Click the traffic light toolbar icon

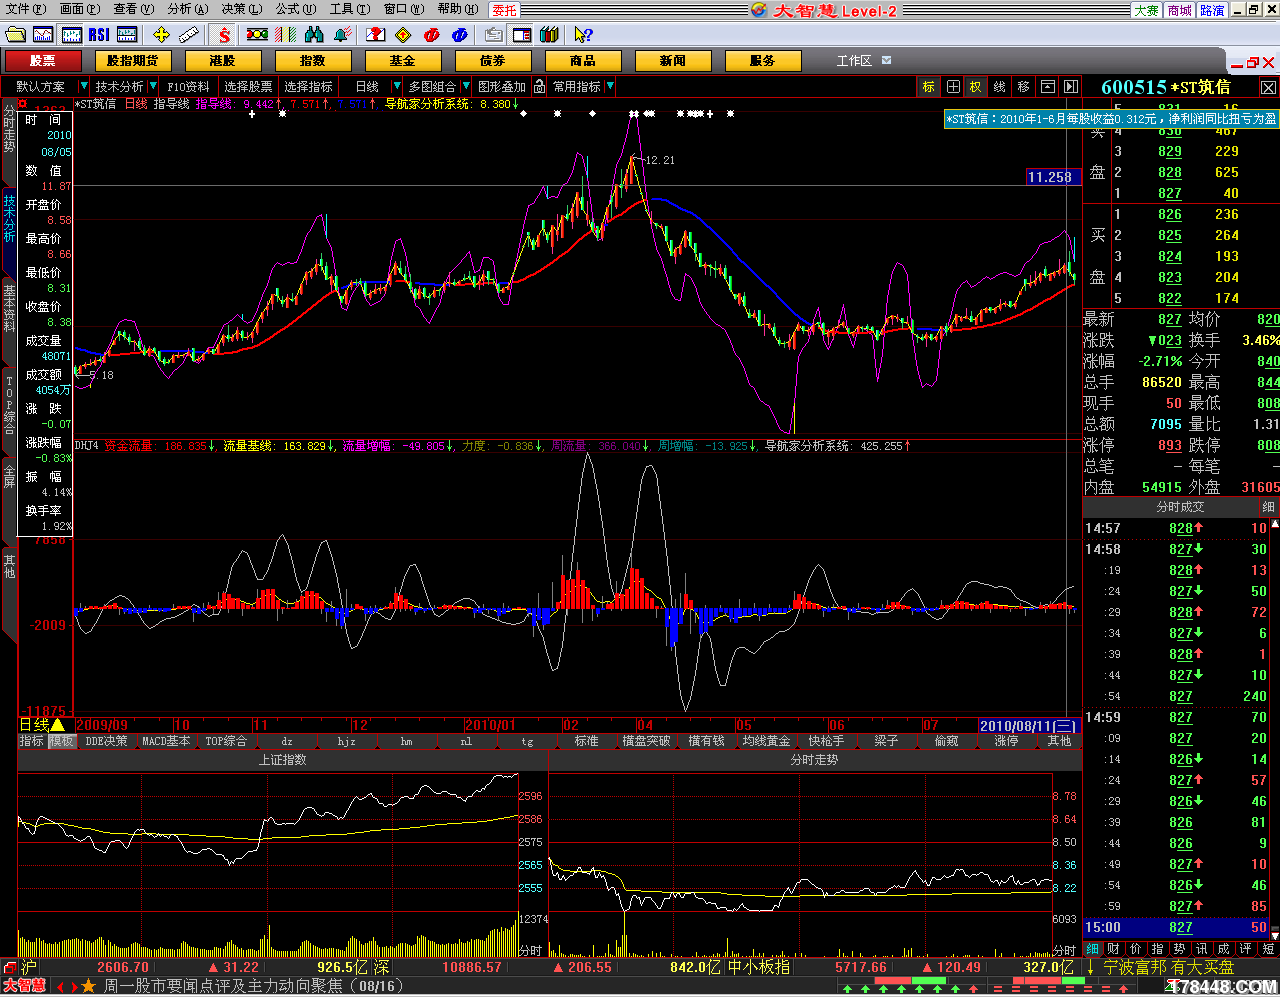(257, 35)
